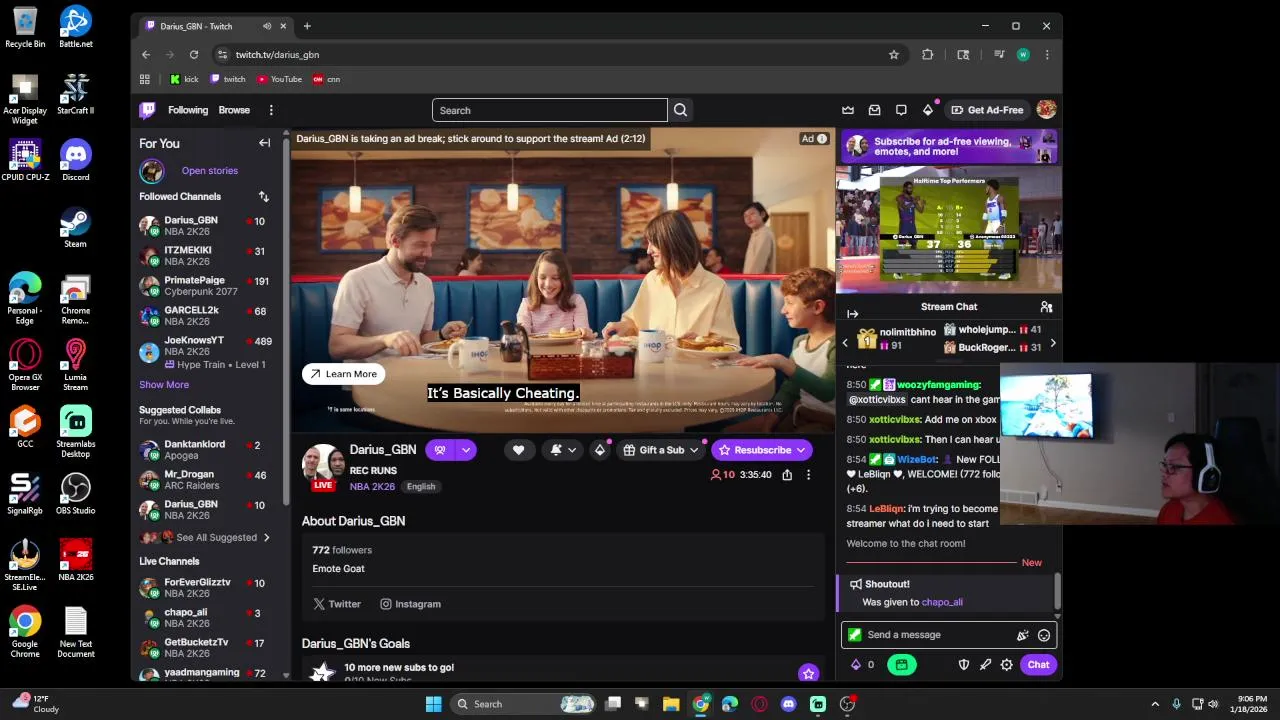Viewport: 1280px width, 720px height.
Task: Open the cnn bookmark
Action: coord(326,79)
